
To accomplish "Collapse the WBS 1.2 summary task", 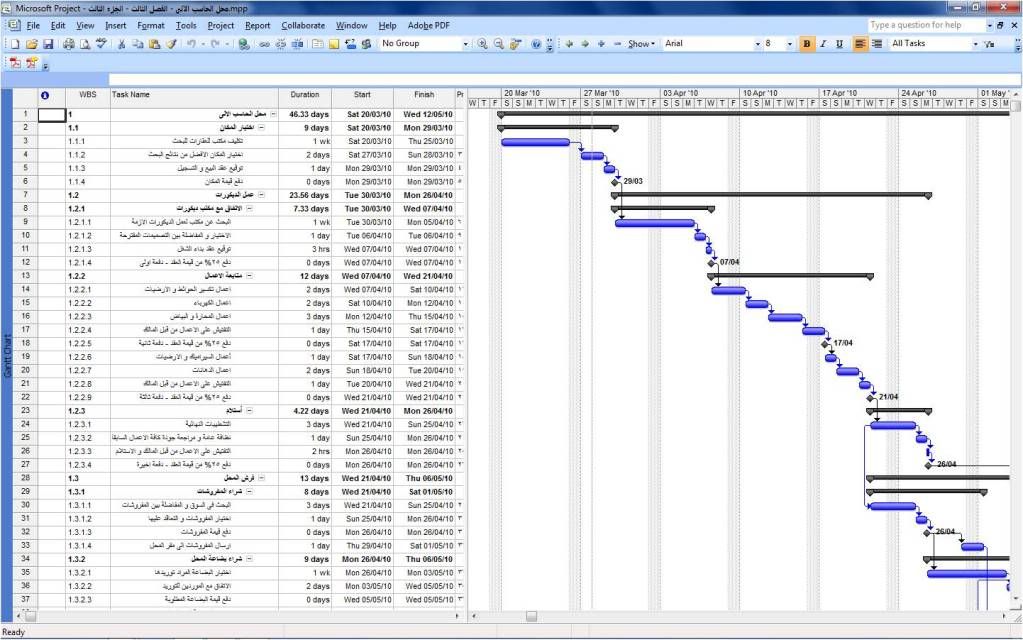I will point(262,195).
